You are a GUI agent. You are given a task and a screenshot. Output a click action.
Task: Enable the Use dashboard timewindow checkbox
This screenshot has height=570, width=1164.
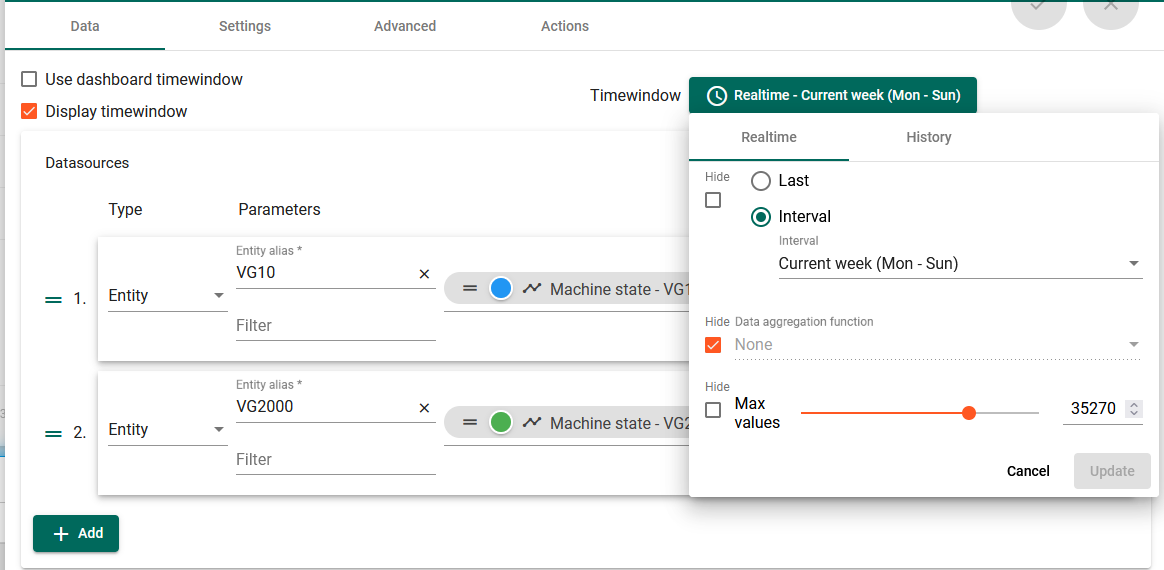click(29, 79)
